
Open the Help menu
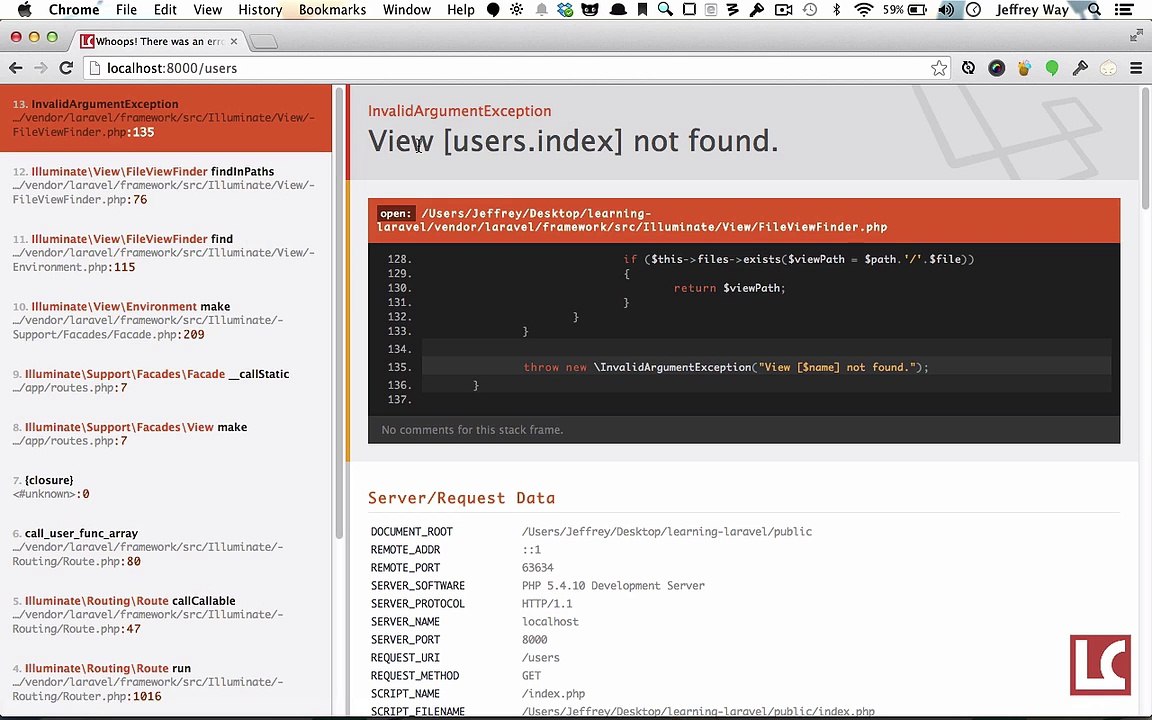point(461,10)
